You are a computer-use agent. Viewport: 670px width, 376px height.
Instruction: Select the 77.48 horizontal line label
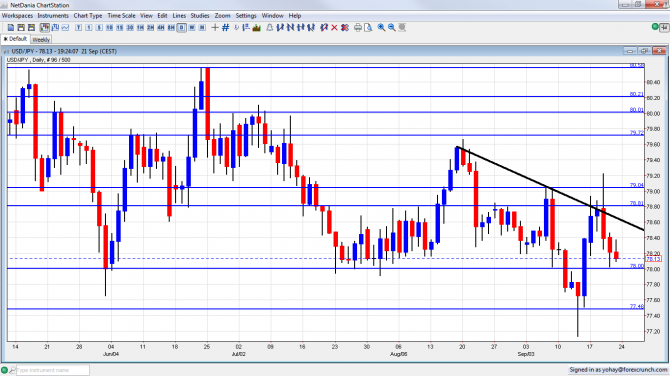point(637,306)
